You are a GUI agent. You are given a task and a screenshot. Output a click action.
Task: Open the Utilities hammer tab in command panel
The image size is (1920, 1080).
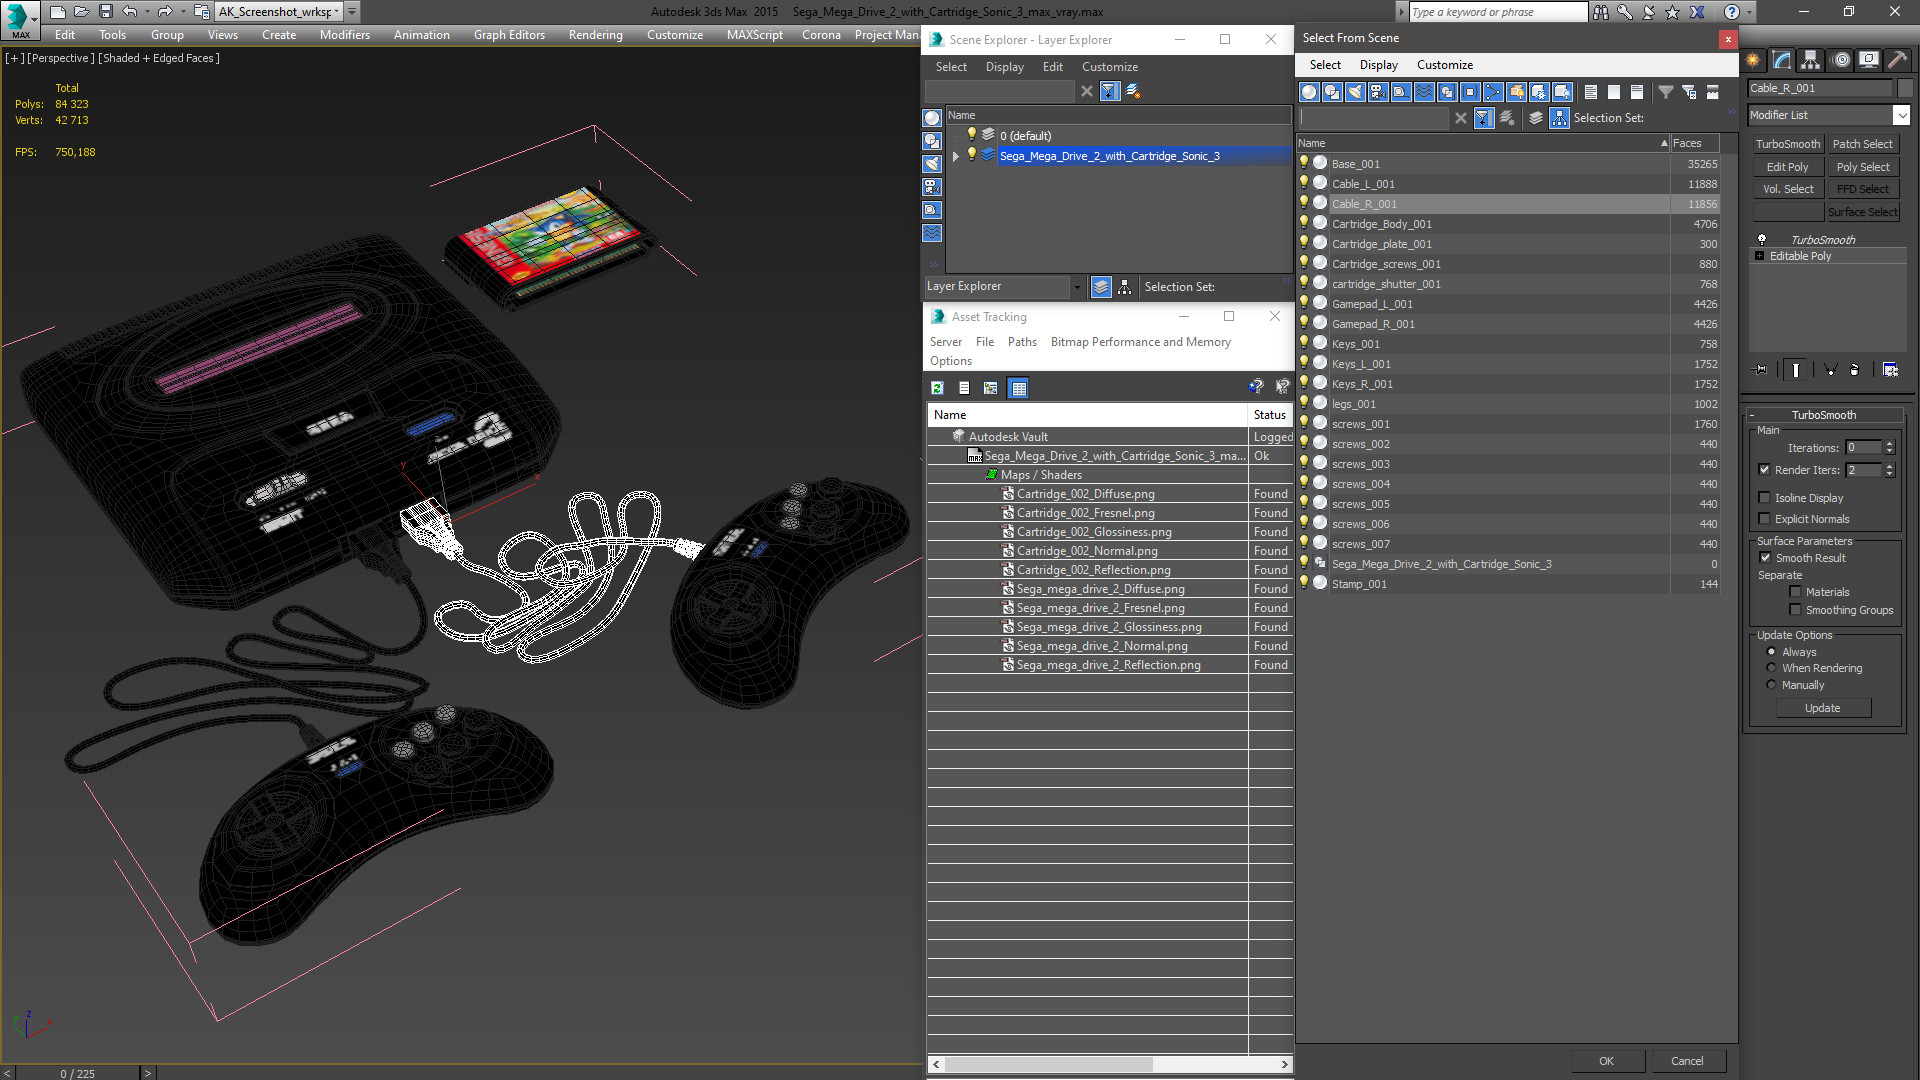pos(1898,60)
